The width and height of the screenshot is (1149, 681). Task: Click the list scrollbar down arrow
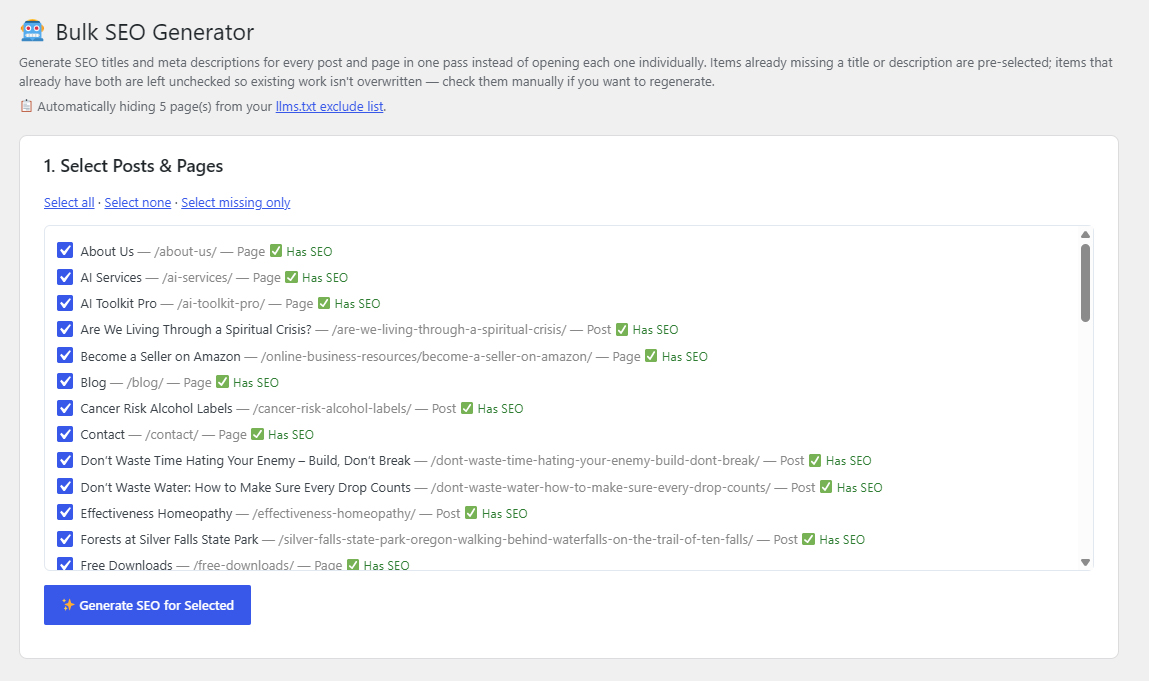1085,562
